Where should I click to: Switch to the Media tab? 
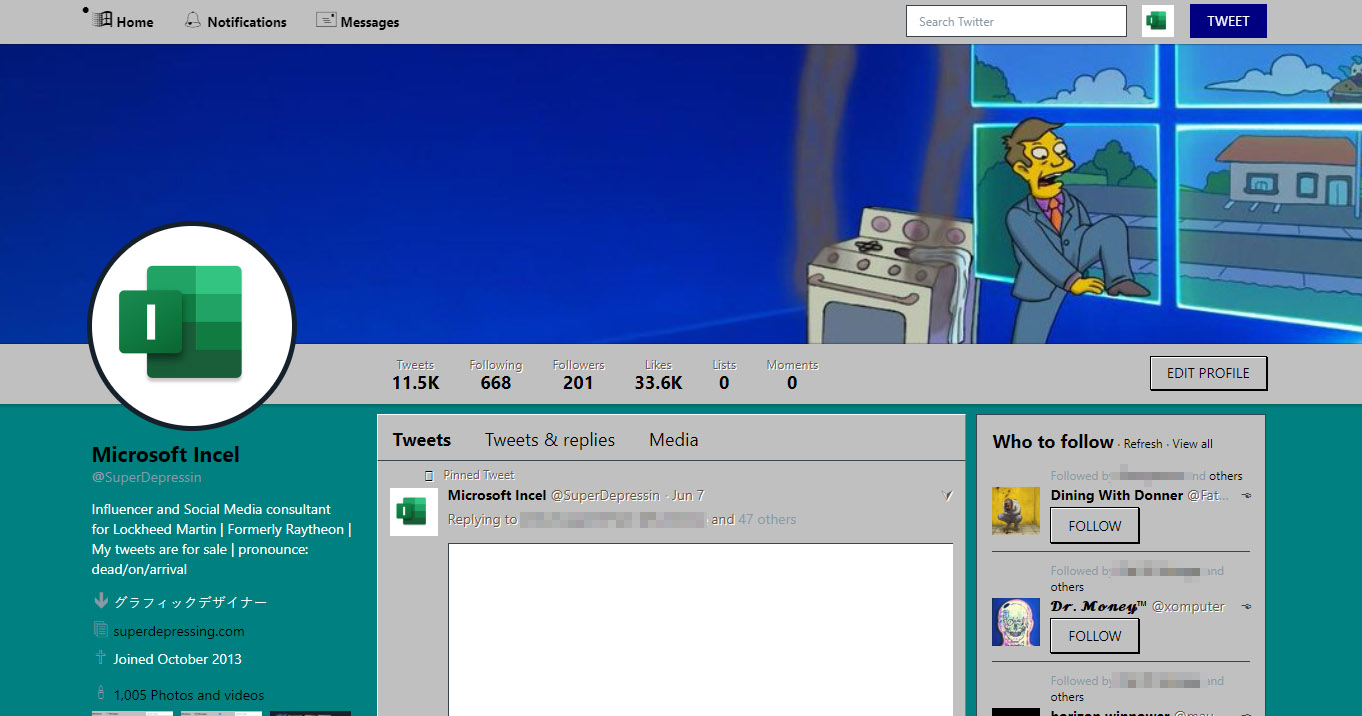tap(674, 440)
